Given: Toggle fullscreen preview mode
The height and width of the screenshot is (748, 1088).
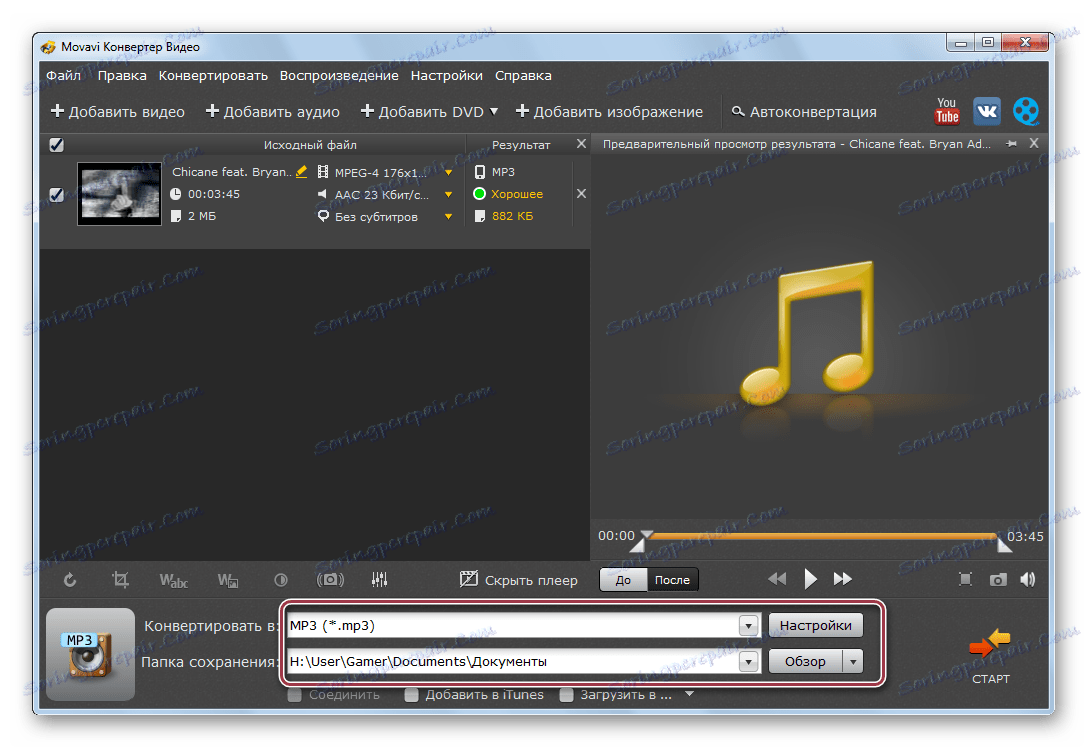Looking at the screenshot, I should [x=965, y=579].
